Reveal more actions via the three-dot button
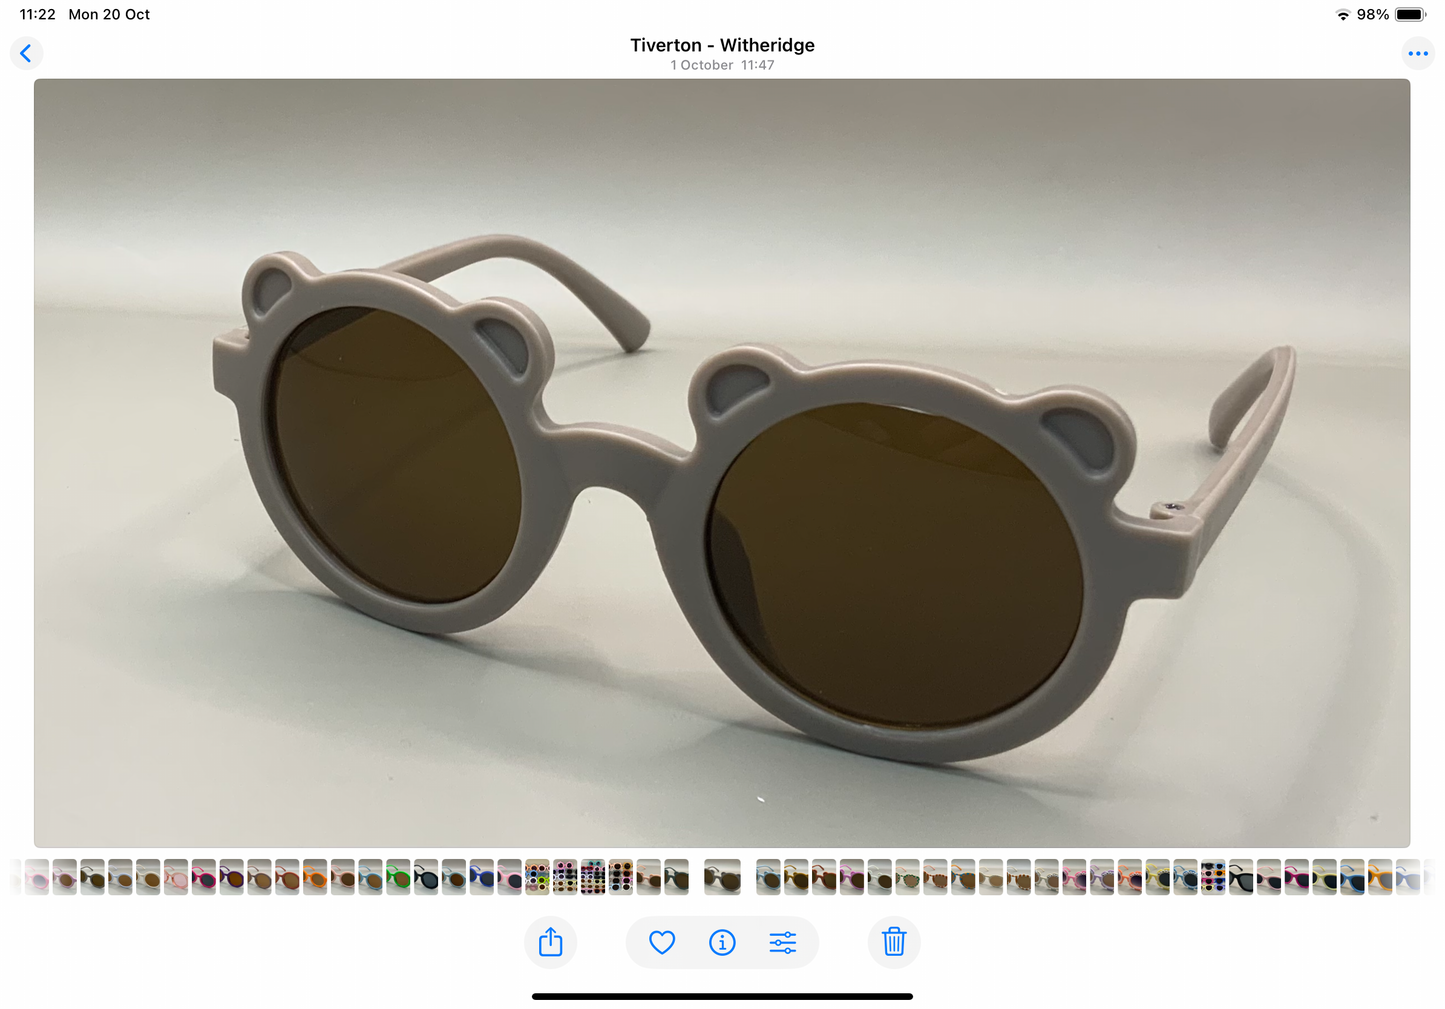Viewport: 1445px width, 1009px height. 1417,53
